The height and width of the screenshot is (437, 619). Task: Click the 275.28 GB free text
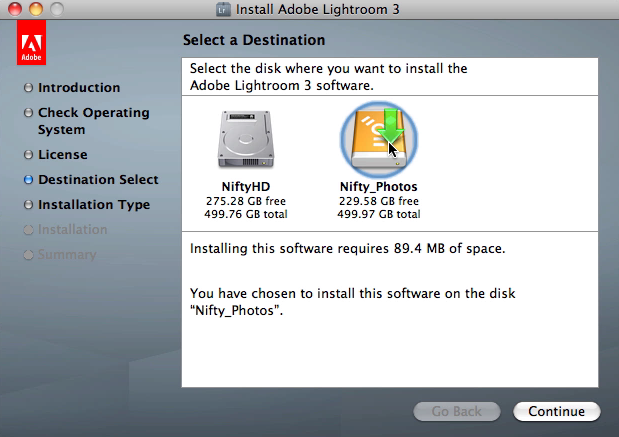pos(246,201)
